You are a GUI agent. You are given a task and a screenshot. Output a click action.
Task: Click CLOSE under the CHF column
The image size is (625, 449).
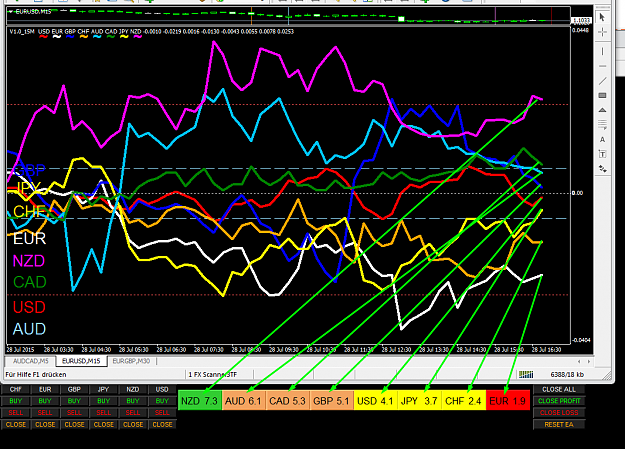click(x=16, y=425)
